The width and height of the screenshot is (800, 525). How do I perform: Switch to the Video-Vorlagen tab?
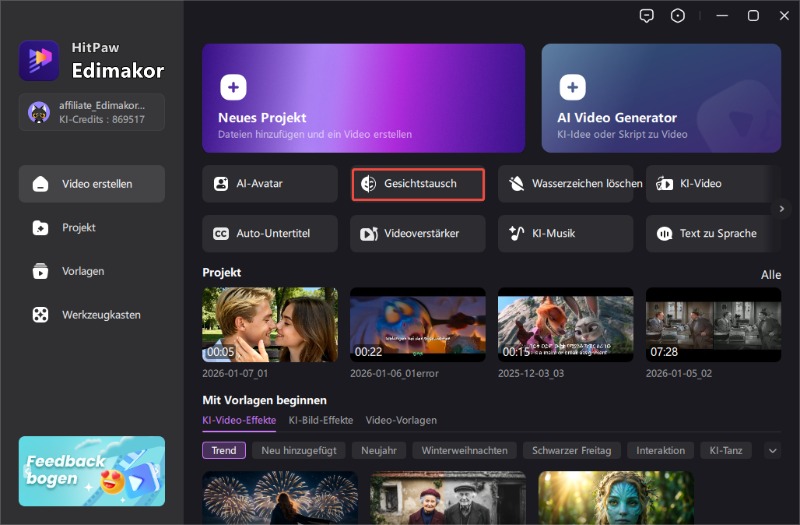point(401,420)
